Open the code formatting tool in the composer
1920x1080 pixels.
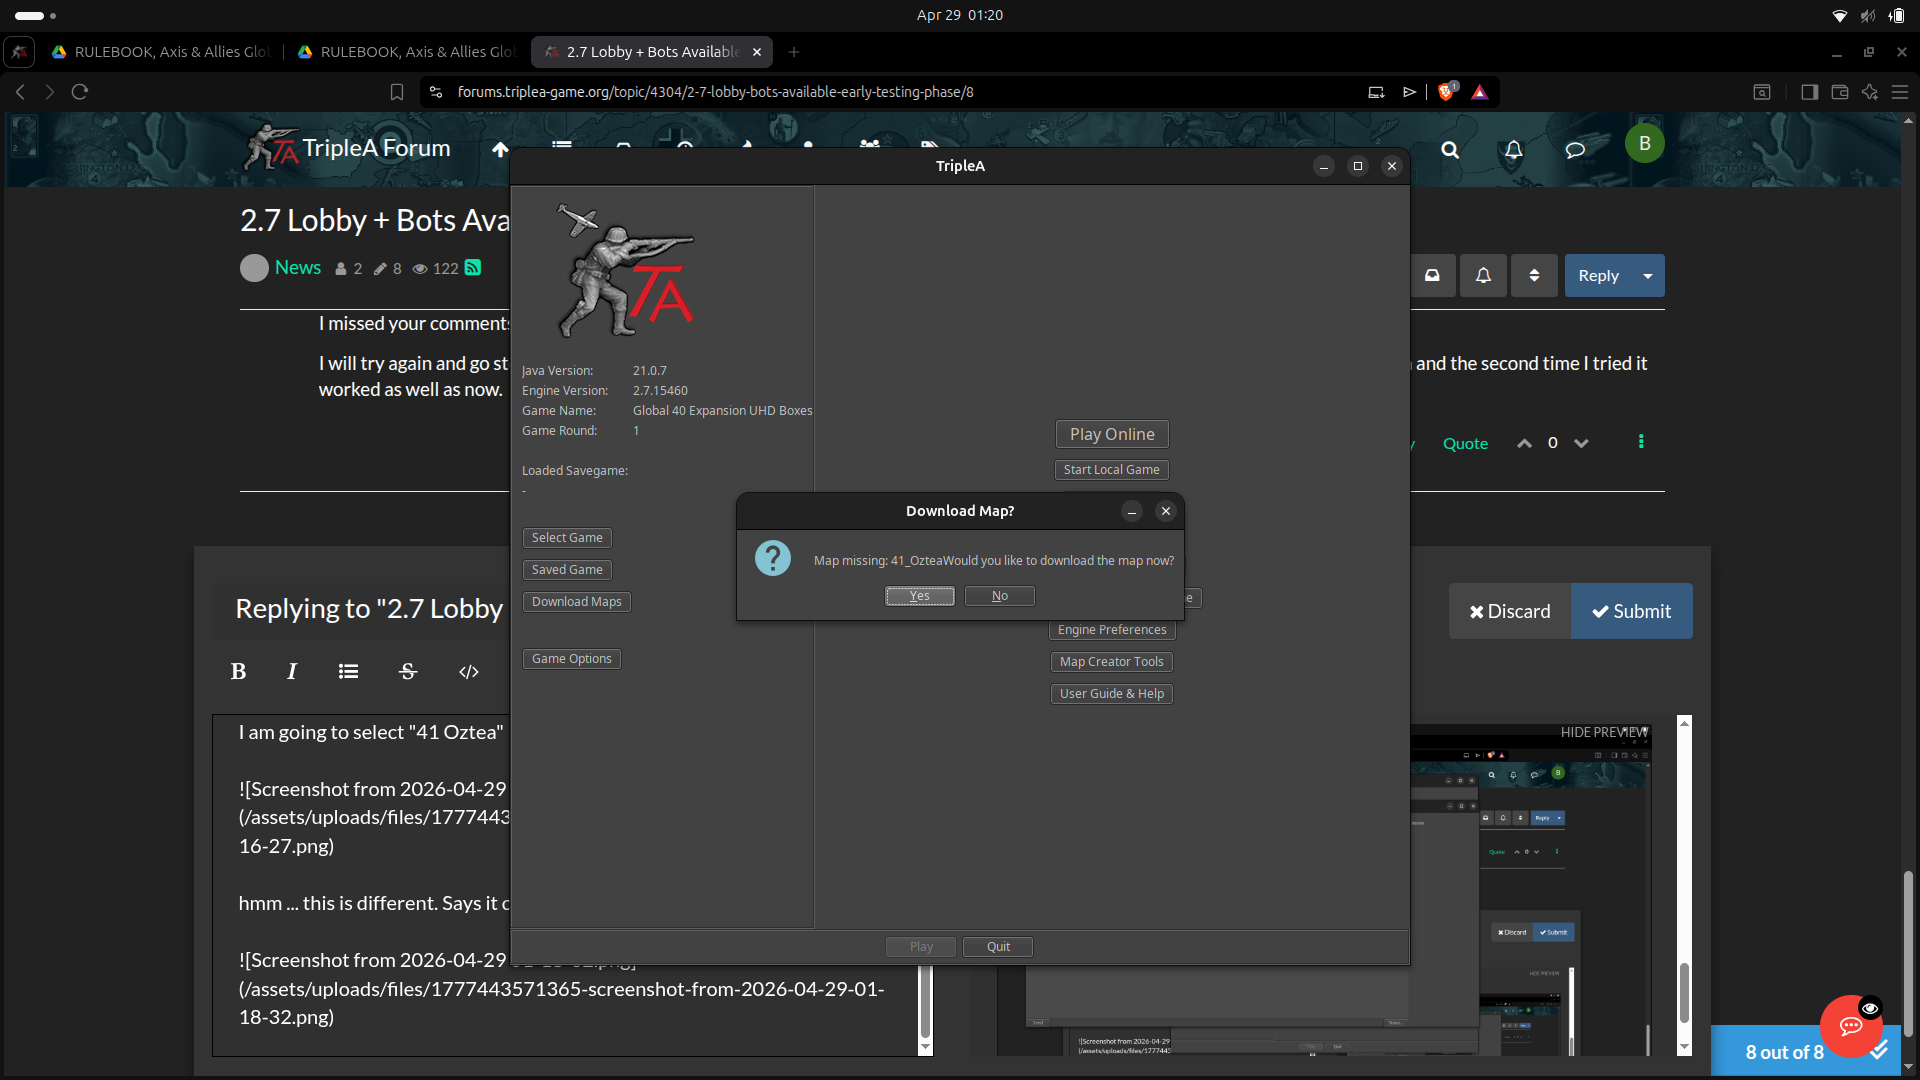468,672
